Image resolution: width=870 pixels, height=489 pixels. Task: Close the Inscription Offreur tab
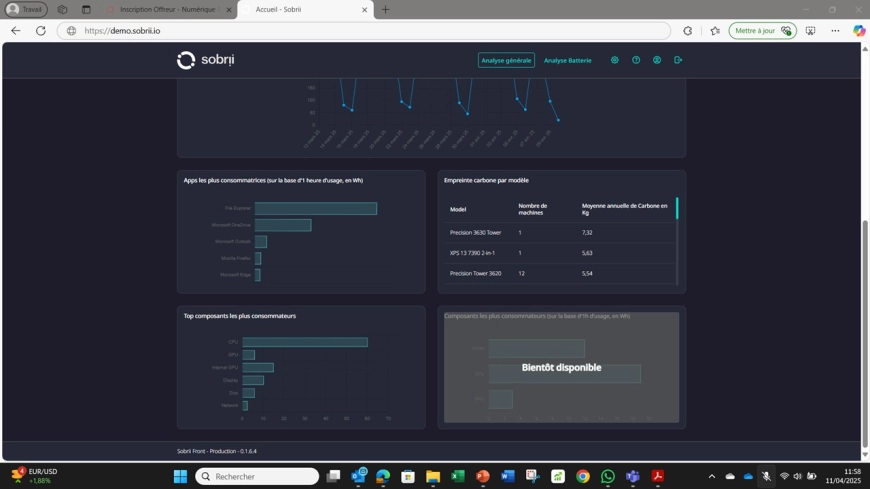(x=229, y=9)
